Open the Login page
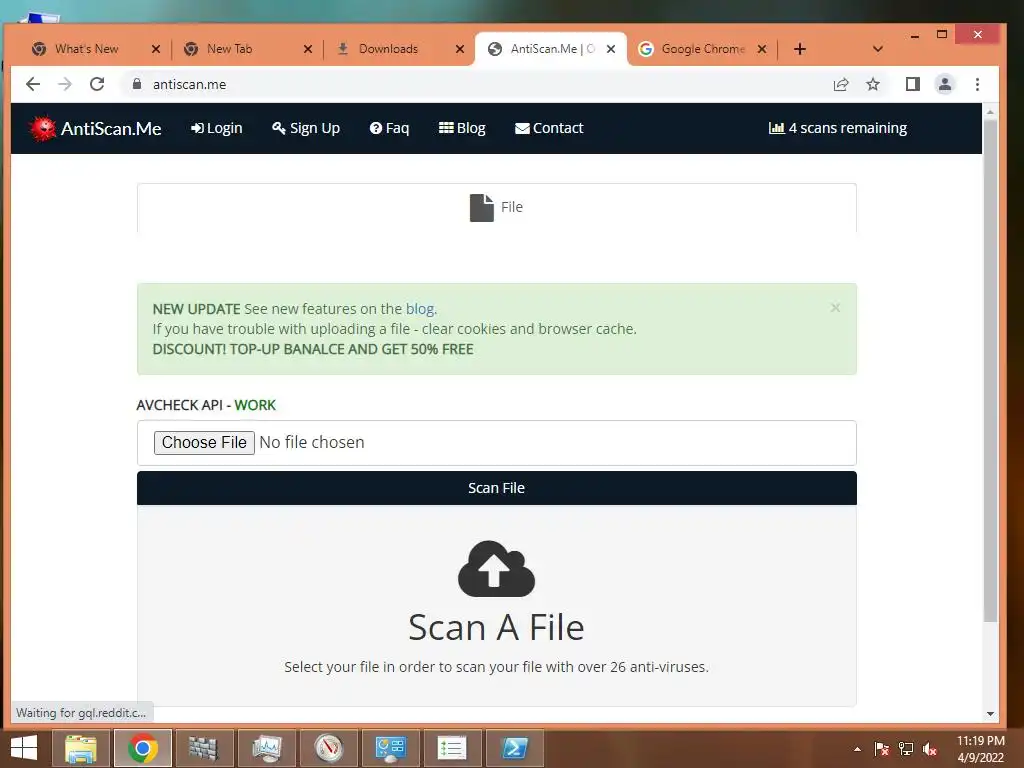Viewport: 1024px width, 768px height. coord(216,128)
